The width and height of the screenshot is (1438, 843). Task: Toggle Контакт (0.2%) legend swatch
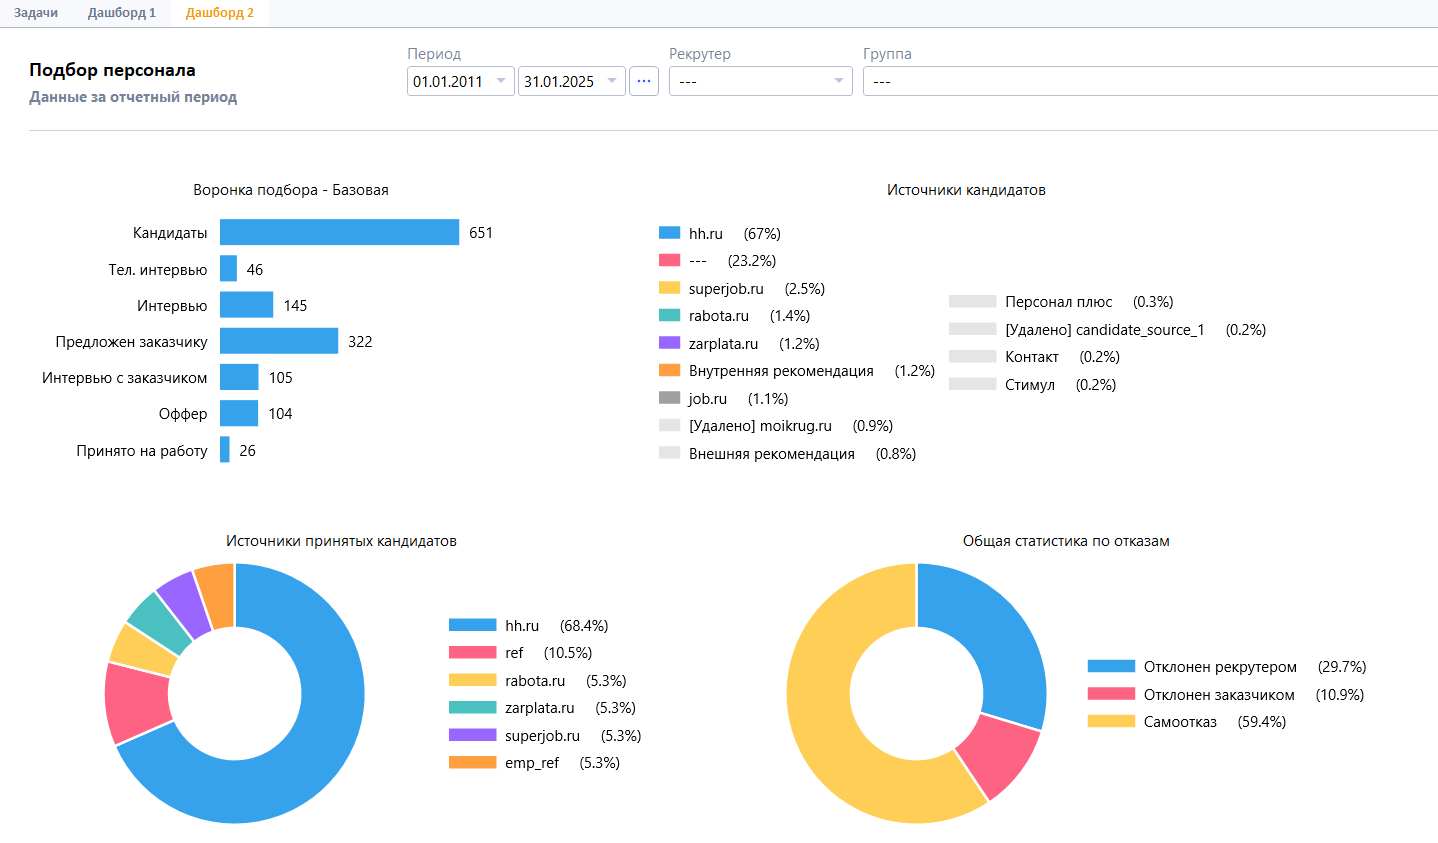pos(973,356)
